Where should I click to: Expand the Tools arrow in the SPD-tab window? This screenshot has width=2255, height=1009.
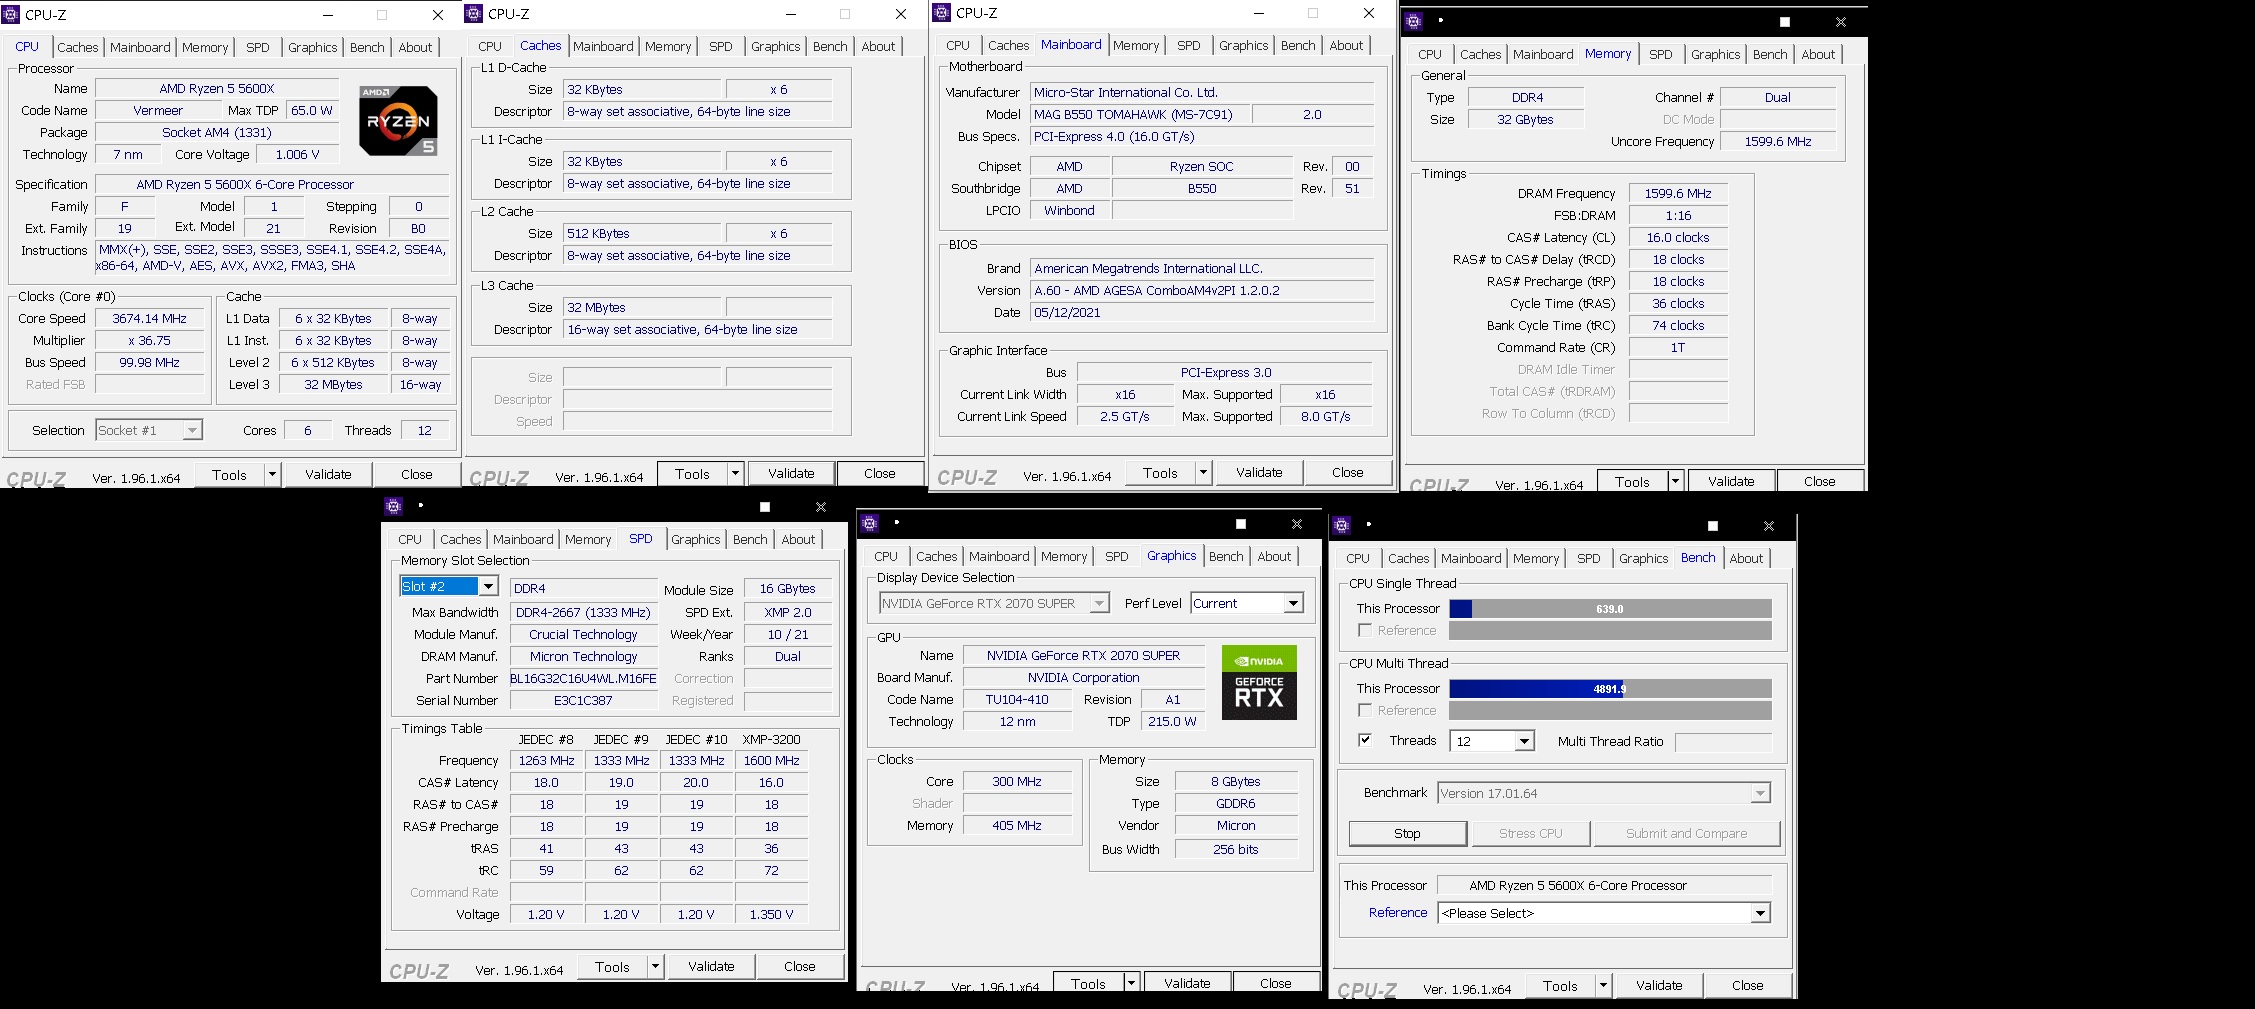tap(655, 966)
